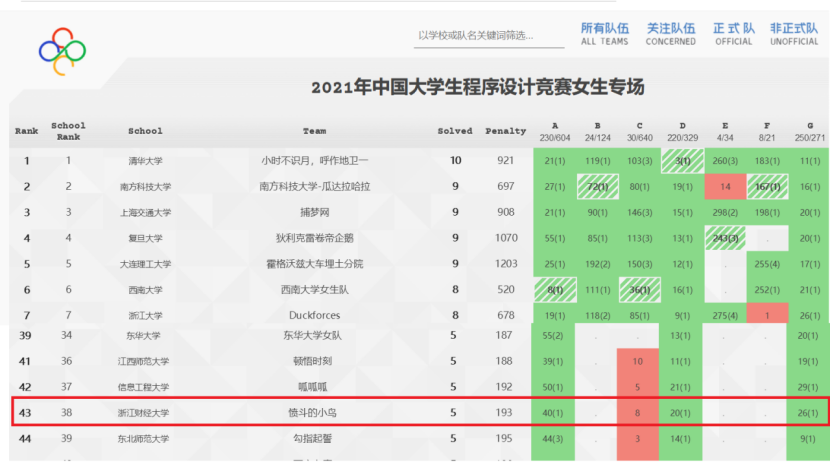Click the Solved column header
830x466 pixels.
[455, 131]
